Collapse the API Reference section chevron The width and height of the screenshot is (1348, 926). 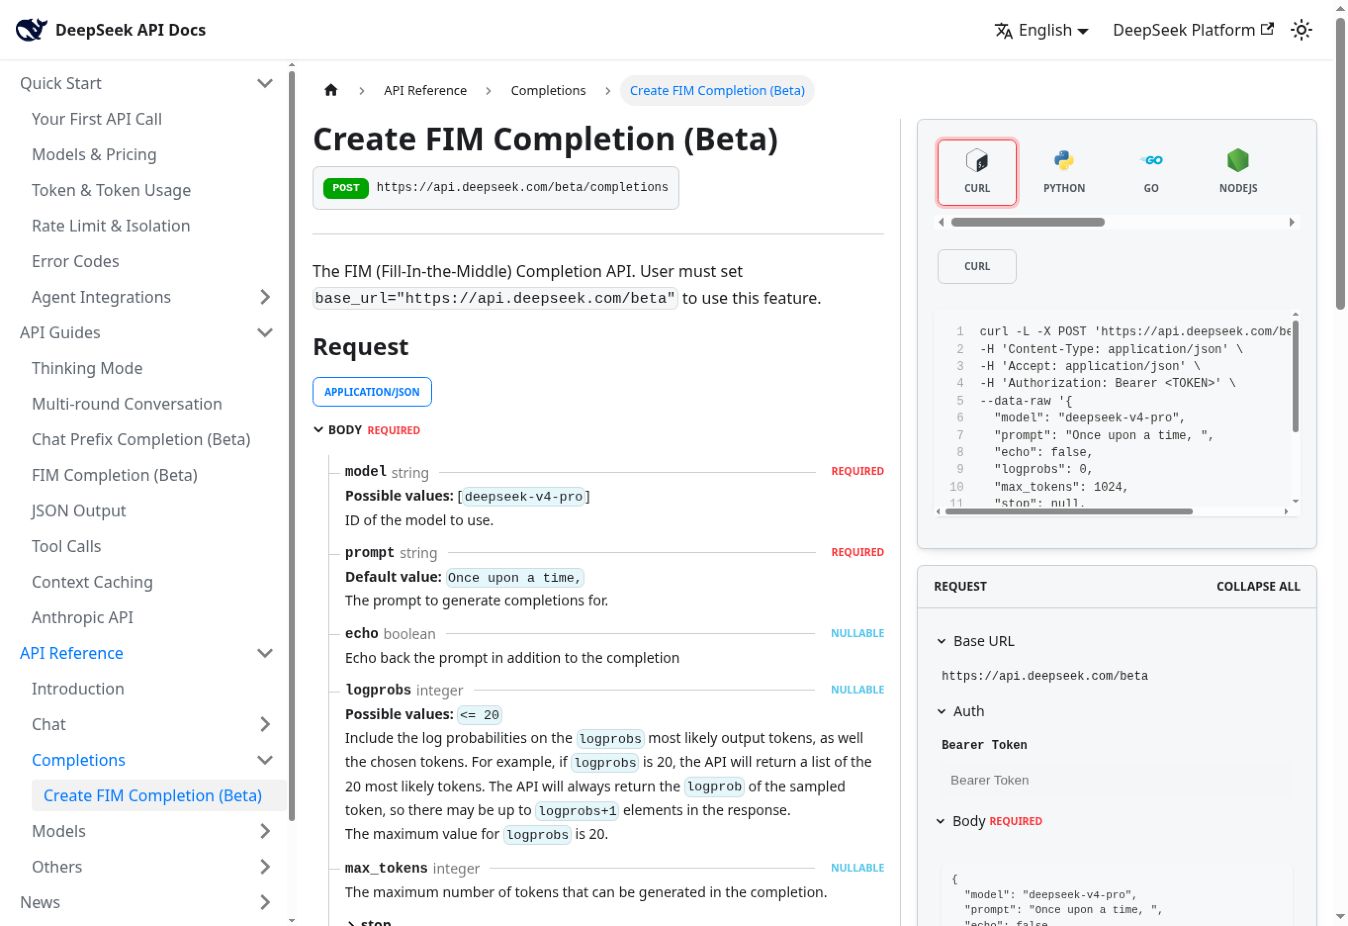pos(265,653)
